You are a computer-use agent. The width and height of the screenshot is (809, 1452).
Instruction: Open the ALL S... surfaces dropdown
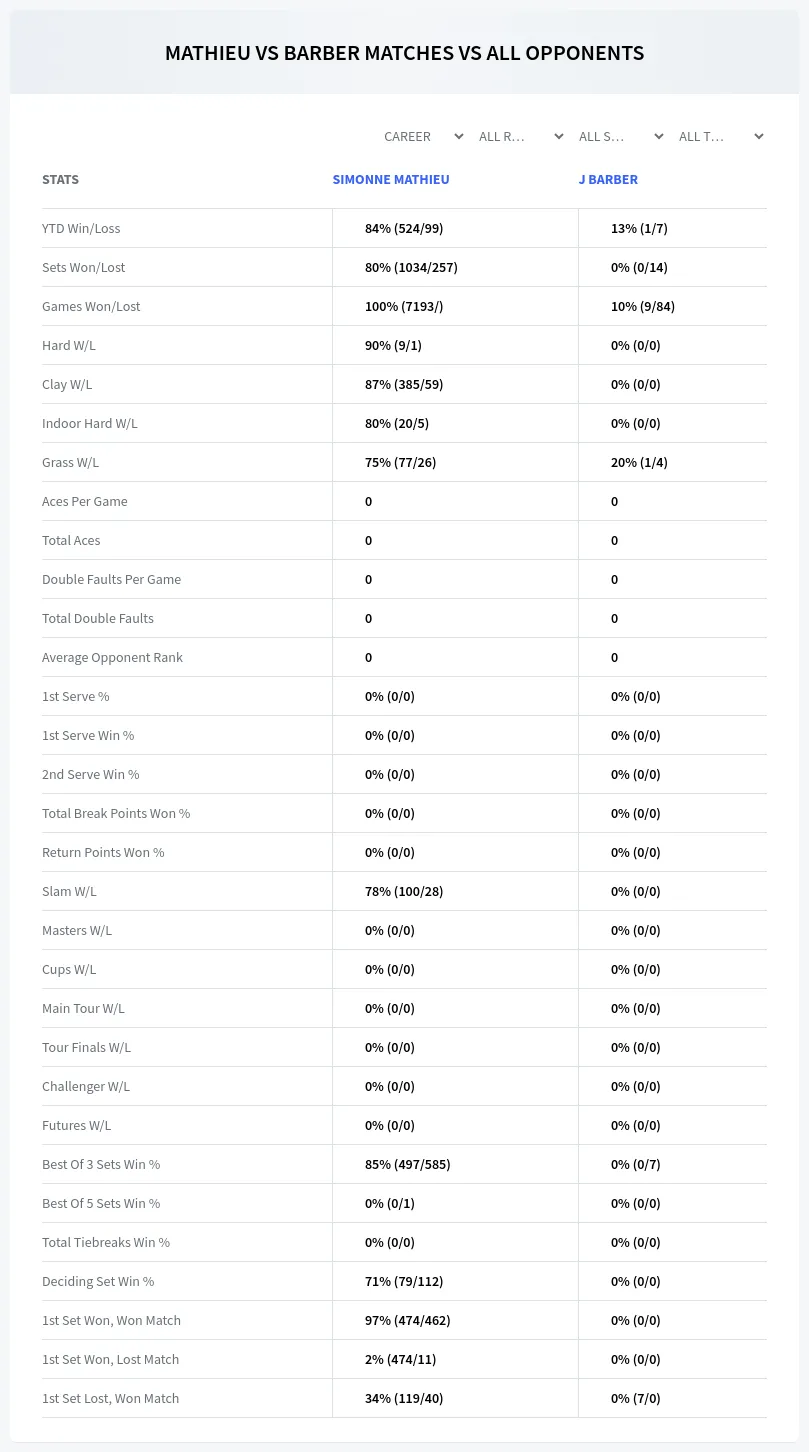point(620,136)
